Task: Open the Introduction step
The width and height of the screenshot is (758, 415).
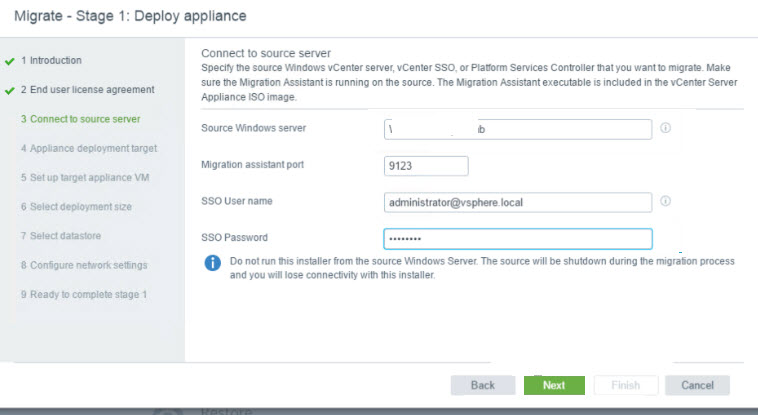Action: pyautogui.click(x=52, y=60)
